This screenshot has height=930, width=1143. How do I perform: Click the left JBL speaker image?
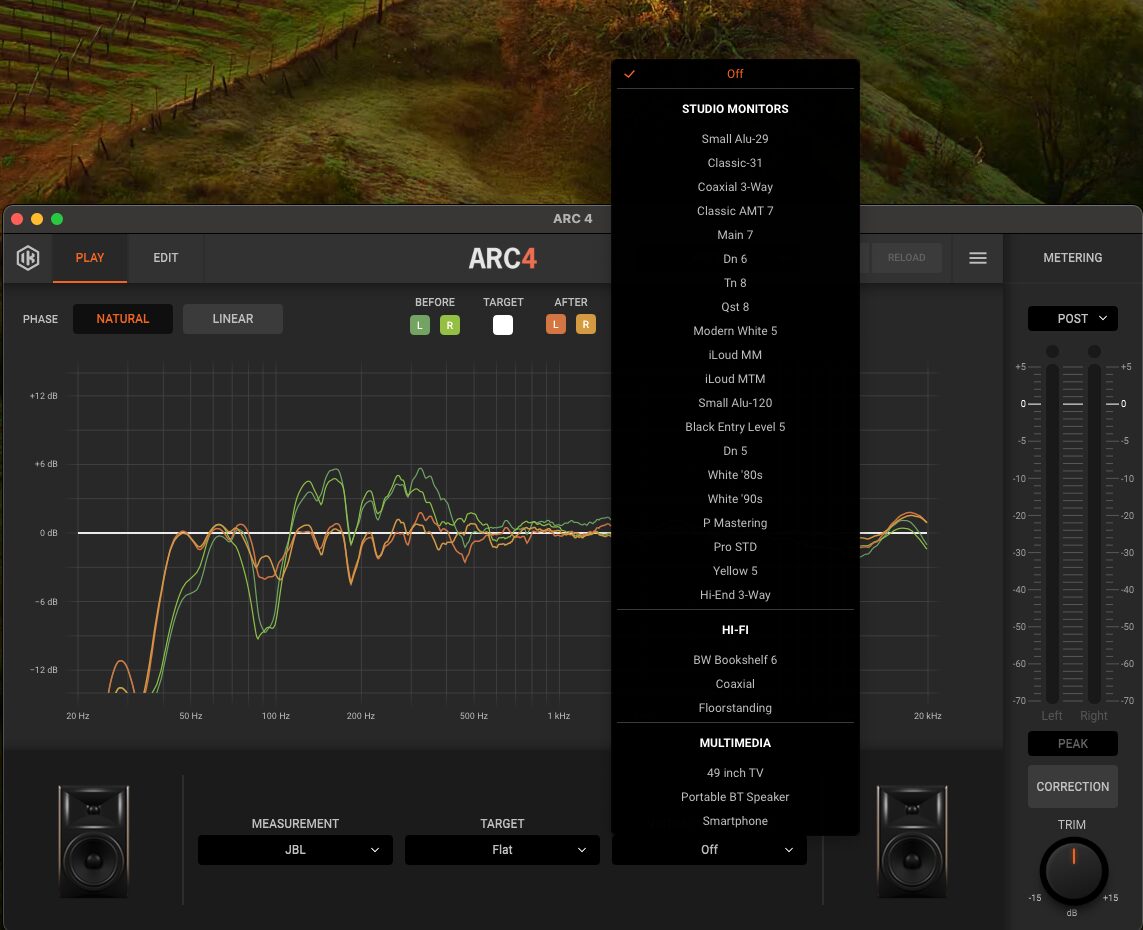(93, 842)
